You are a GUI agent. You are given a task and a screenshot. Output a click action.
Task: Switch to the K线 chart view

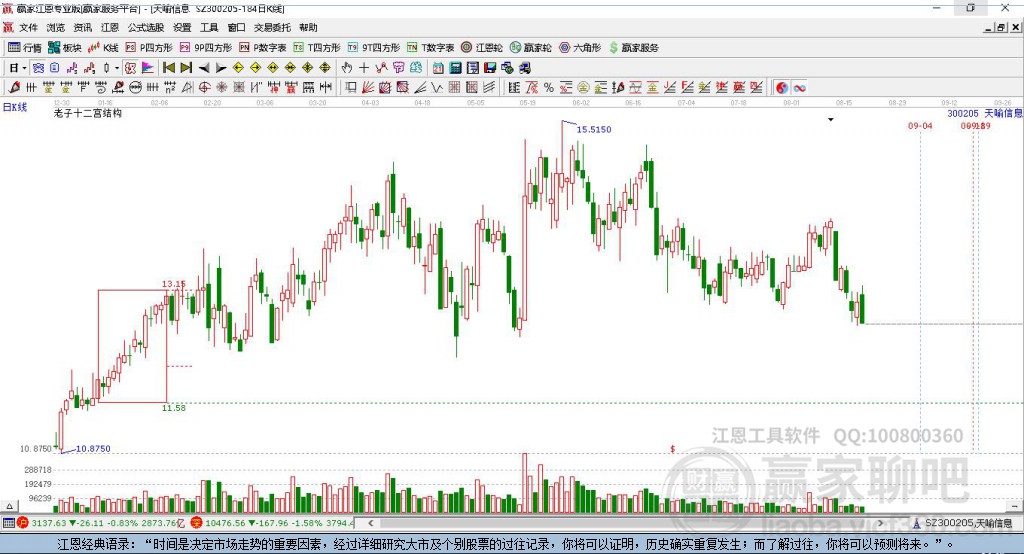click(x=103, y=48)
